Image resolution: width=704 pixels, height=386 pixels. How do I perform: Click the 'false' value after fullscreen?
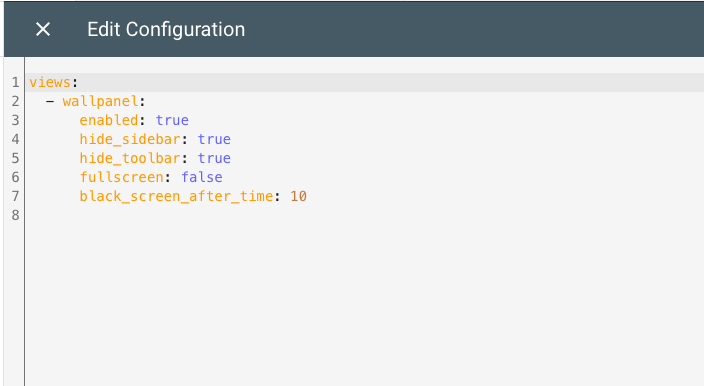pos(202,177)
